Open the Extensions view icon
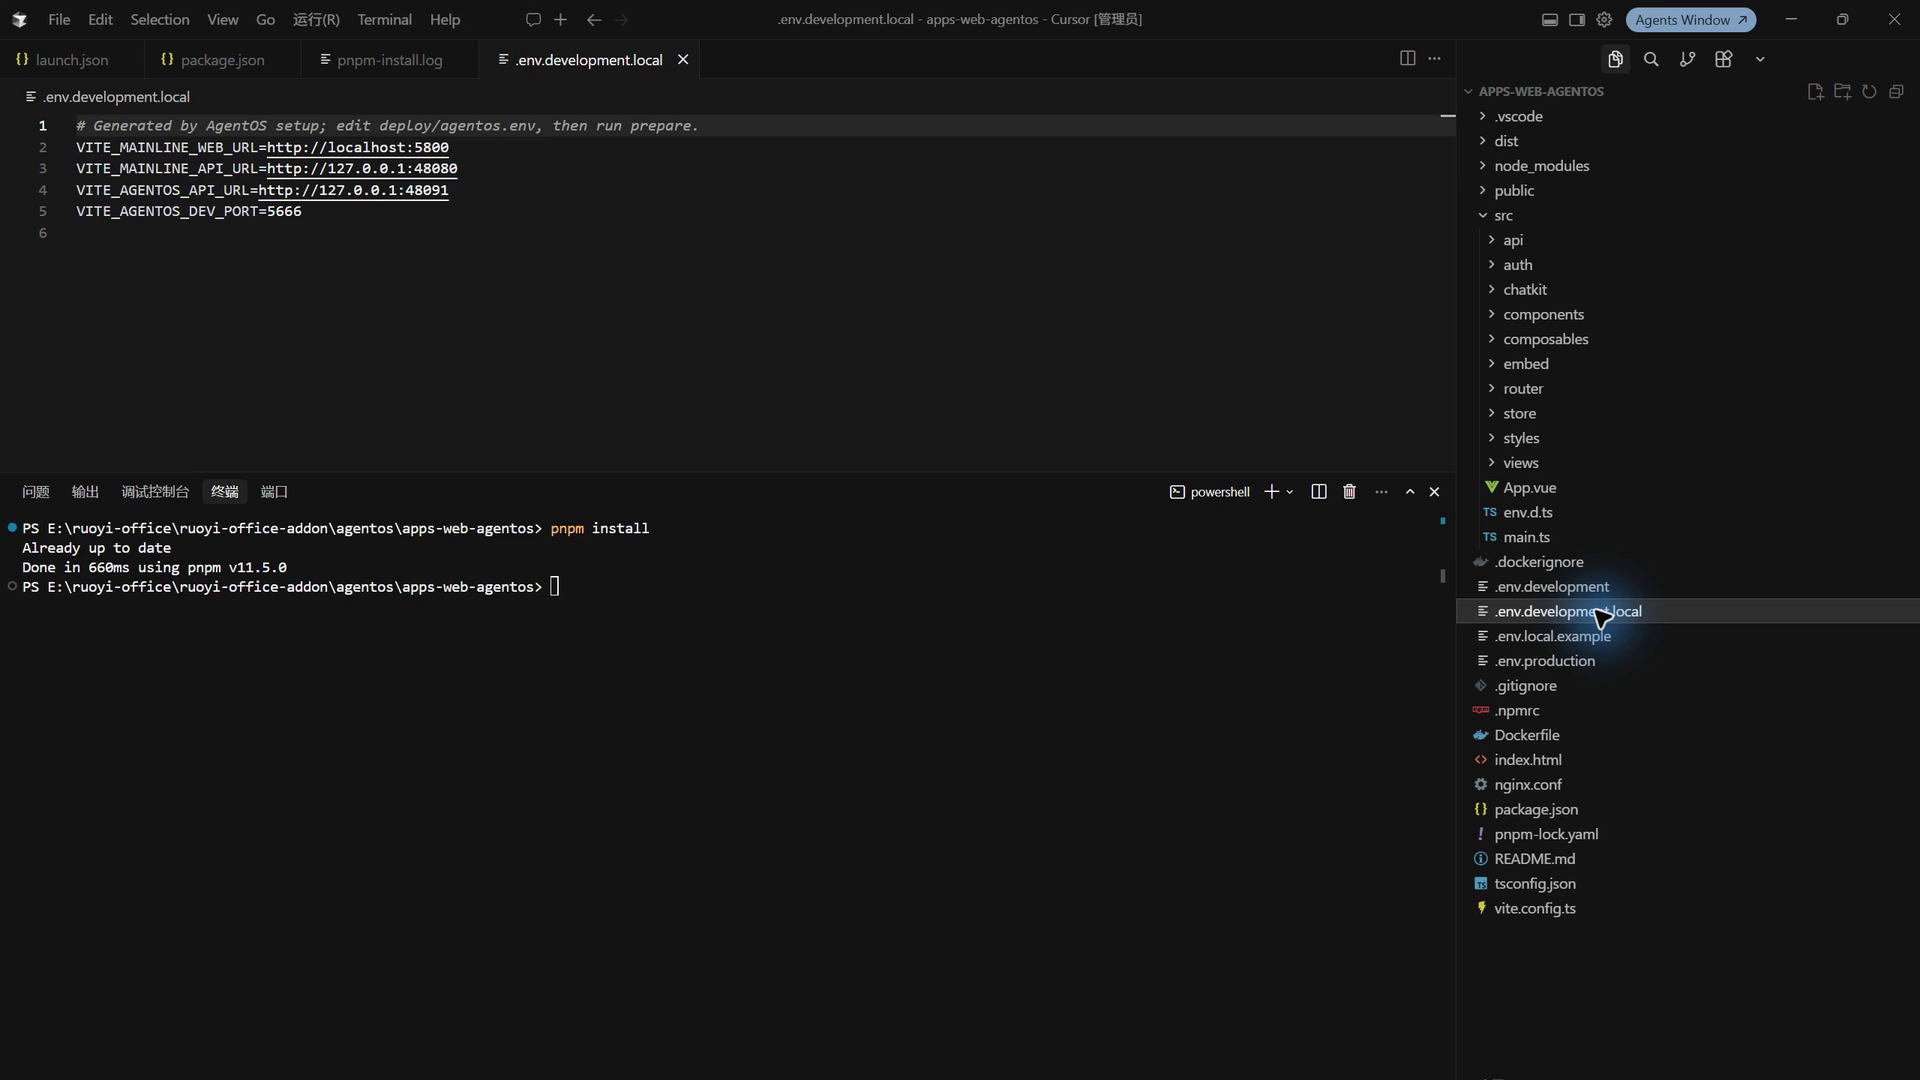 tap(1723, 60)
